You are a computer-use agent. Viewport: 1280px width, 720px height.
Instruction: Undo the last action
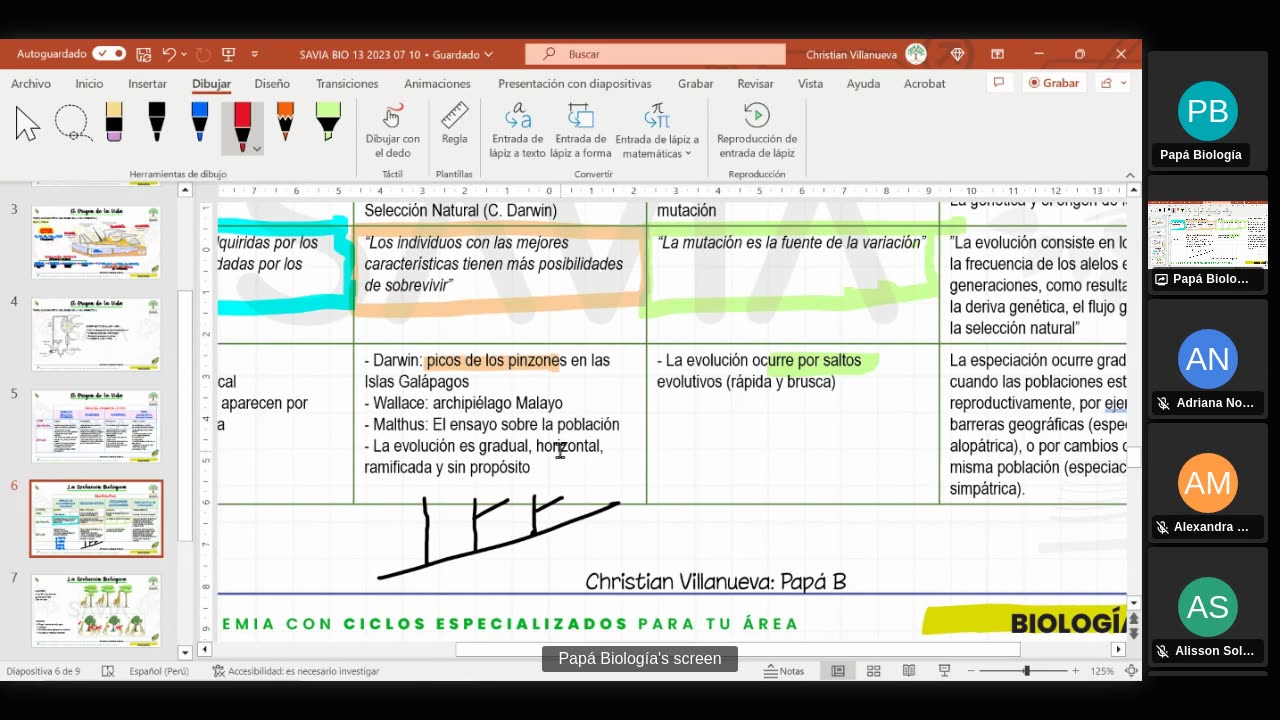pyautogui.click(x=169, y=54)
